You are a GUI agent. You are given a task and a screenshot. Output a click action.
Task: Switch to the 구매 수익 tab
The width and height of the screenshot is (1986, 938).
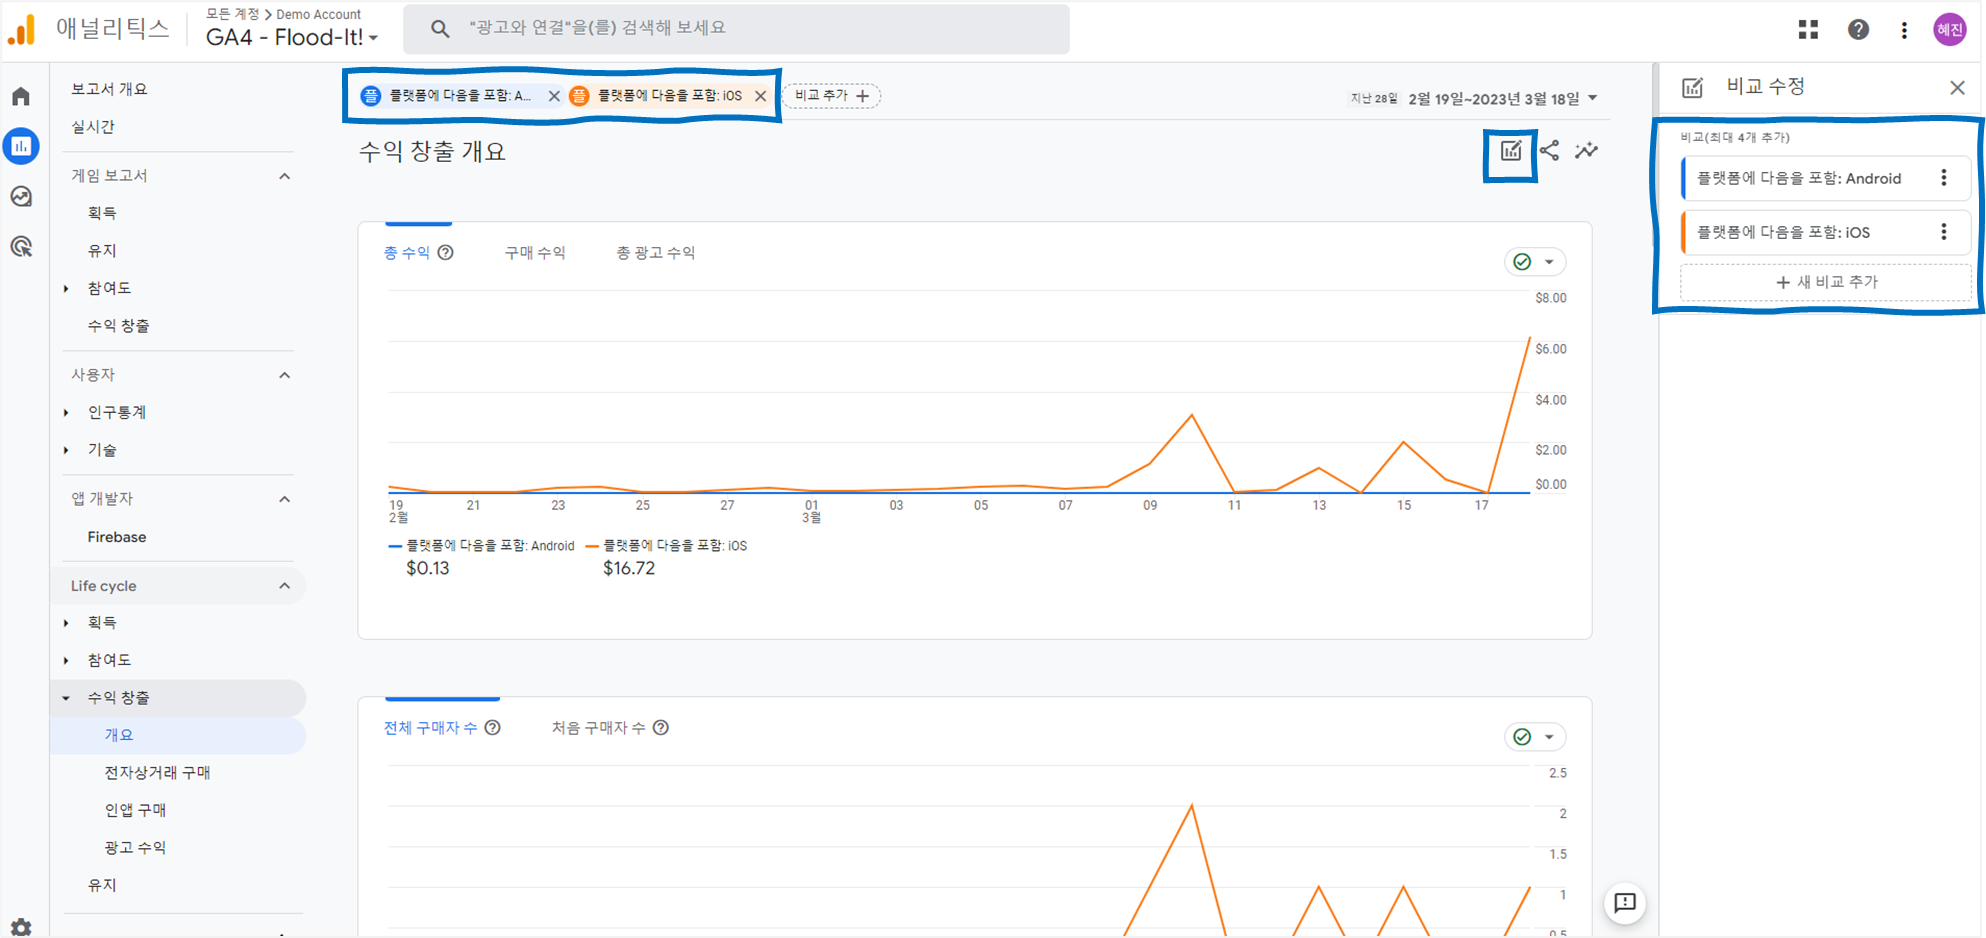535,253
